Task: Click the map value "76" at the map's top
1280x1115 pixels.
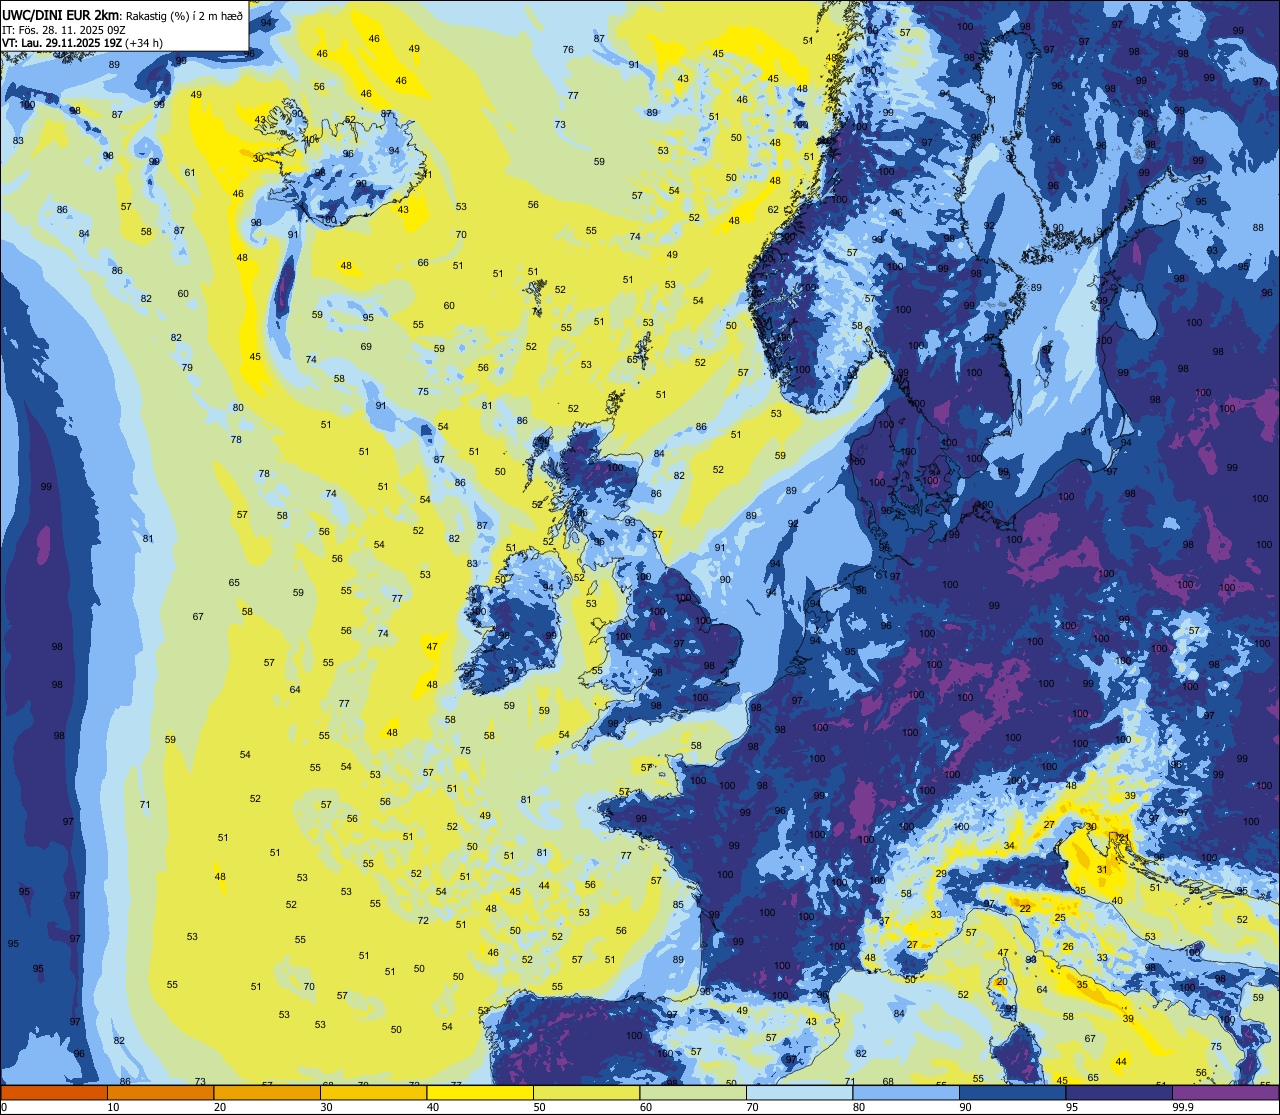Action: 568,50
